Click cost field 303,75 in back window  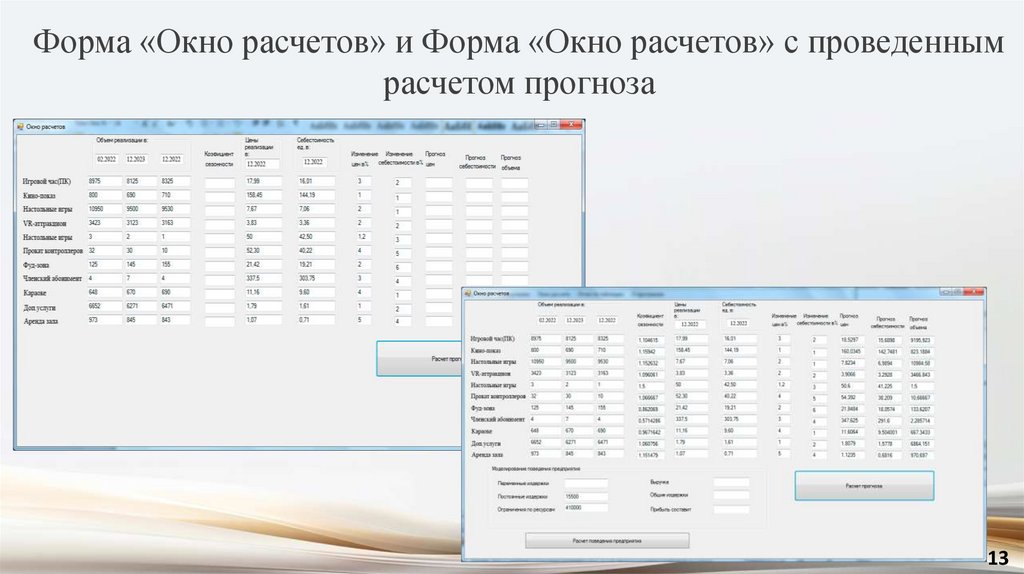[x=316, y=278]
